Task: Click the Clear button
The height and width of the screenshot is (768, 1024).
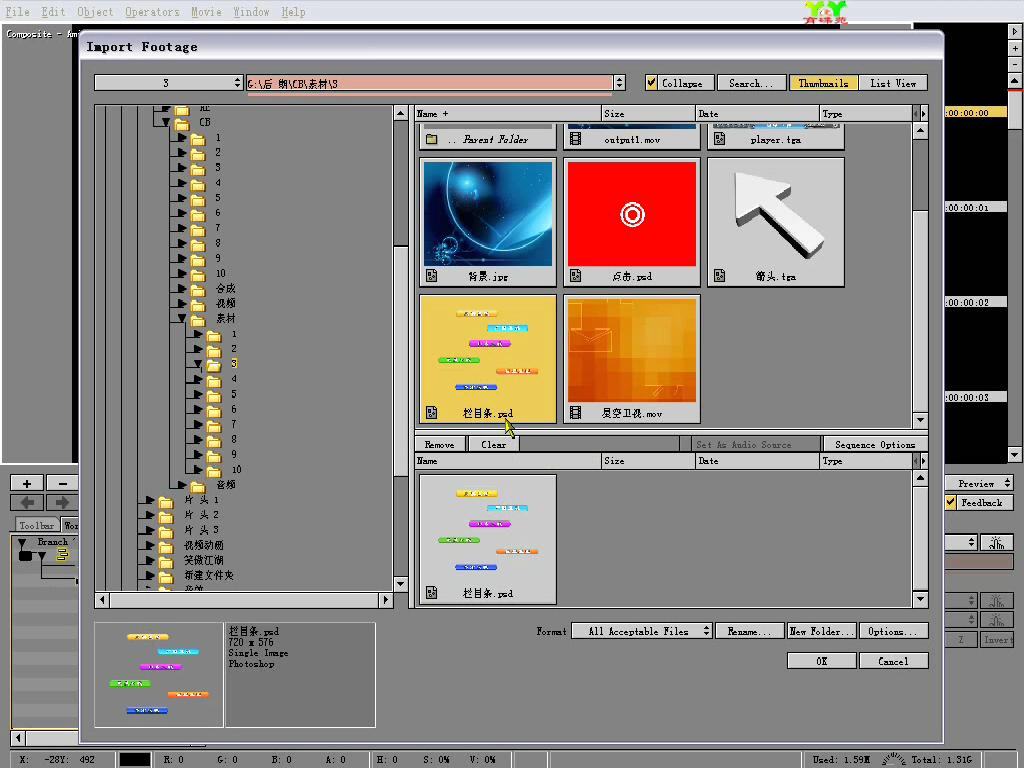Action: [494, 445]
